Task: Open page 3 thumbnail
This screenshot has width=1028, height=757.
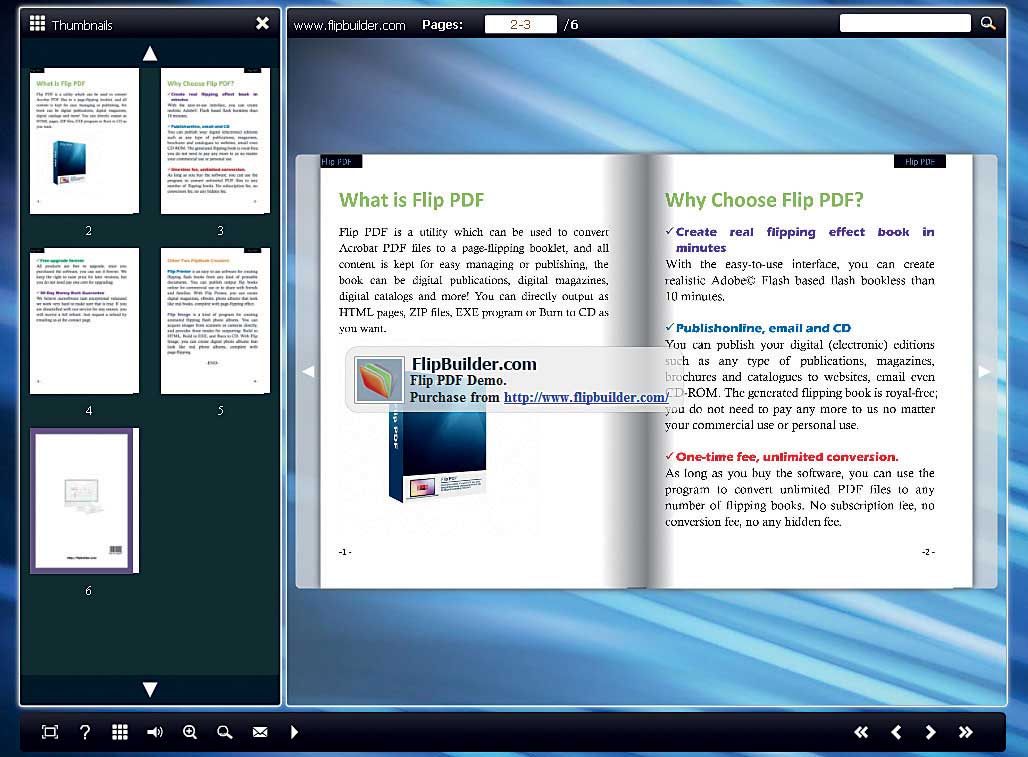Action: pos(215,141)
